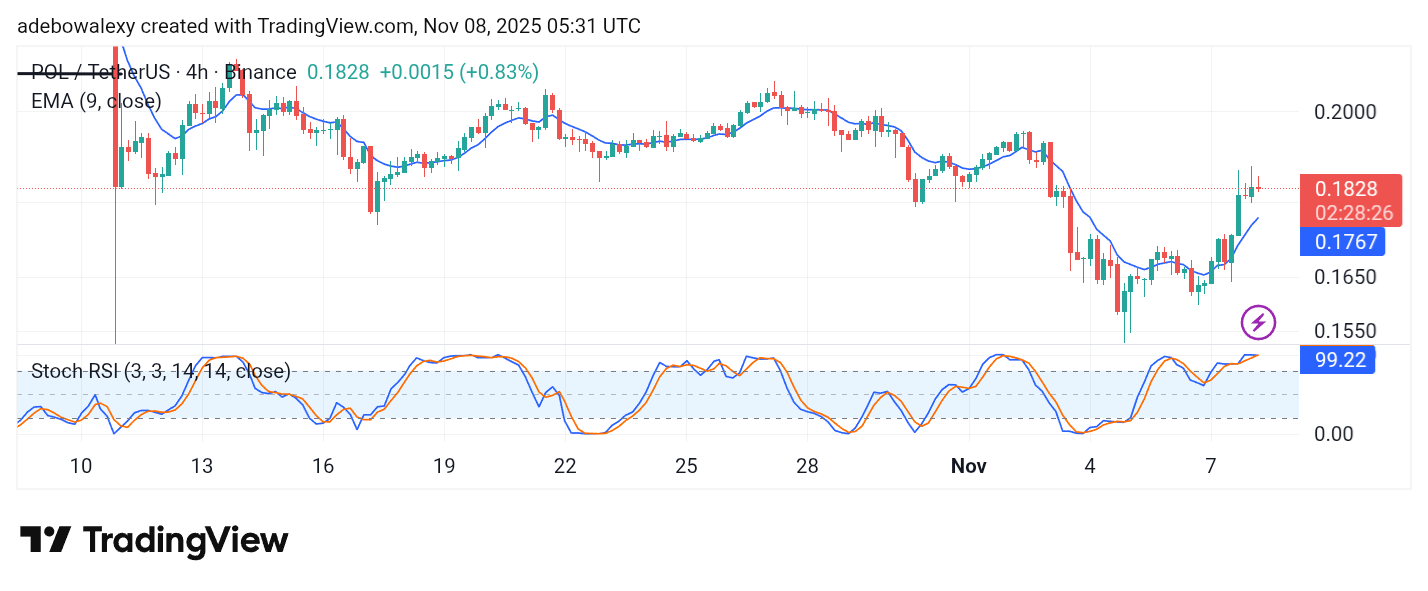Viewport: 1428px width, 591px height.
Task: Click the 0.1550 price axis label
Action: coord(1346,331)
